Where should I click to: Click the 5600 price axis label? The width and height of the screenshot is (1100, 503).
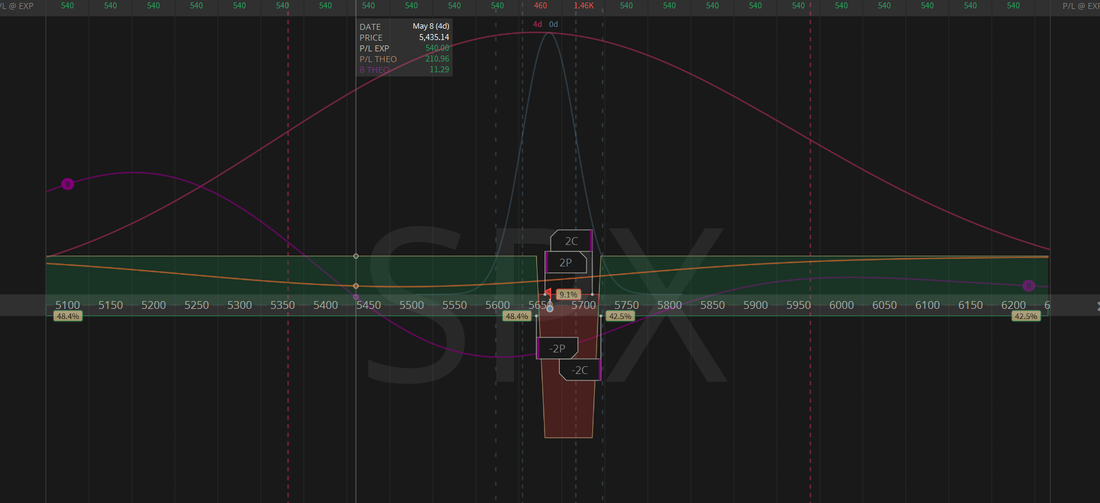(497, 305)
